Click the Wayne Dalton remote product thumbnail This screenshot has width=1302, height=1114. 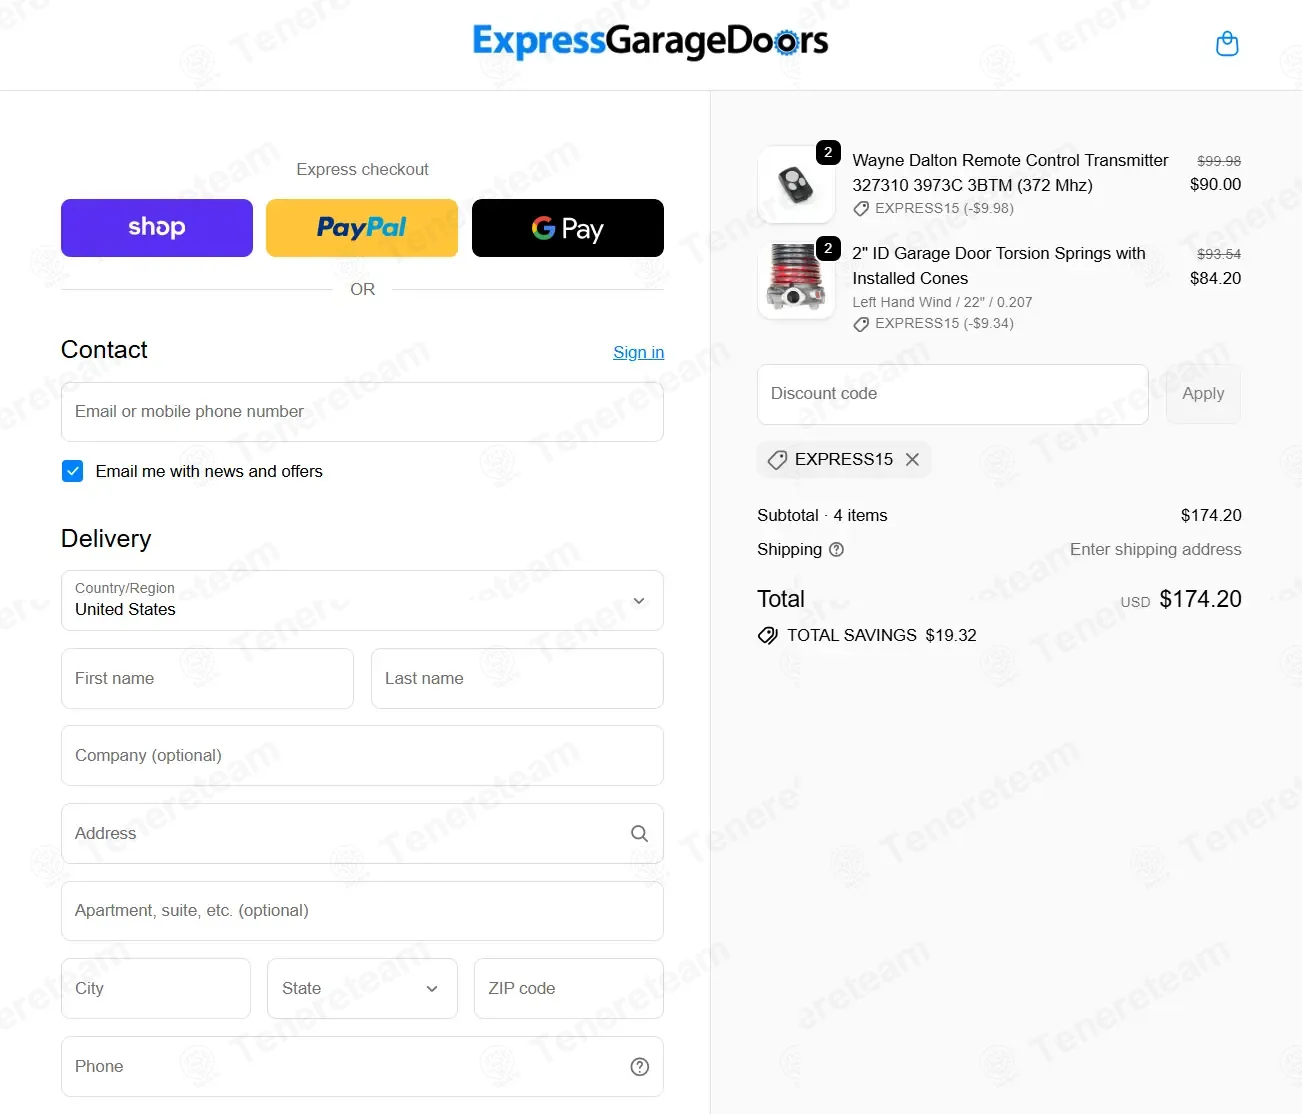click(796, 185)
